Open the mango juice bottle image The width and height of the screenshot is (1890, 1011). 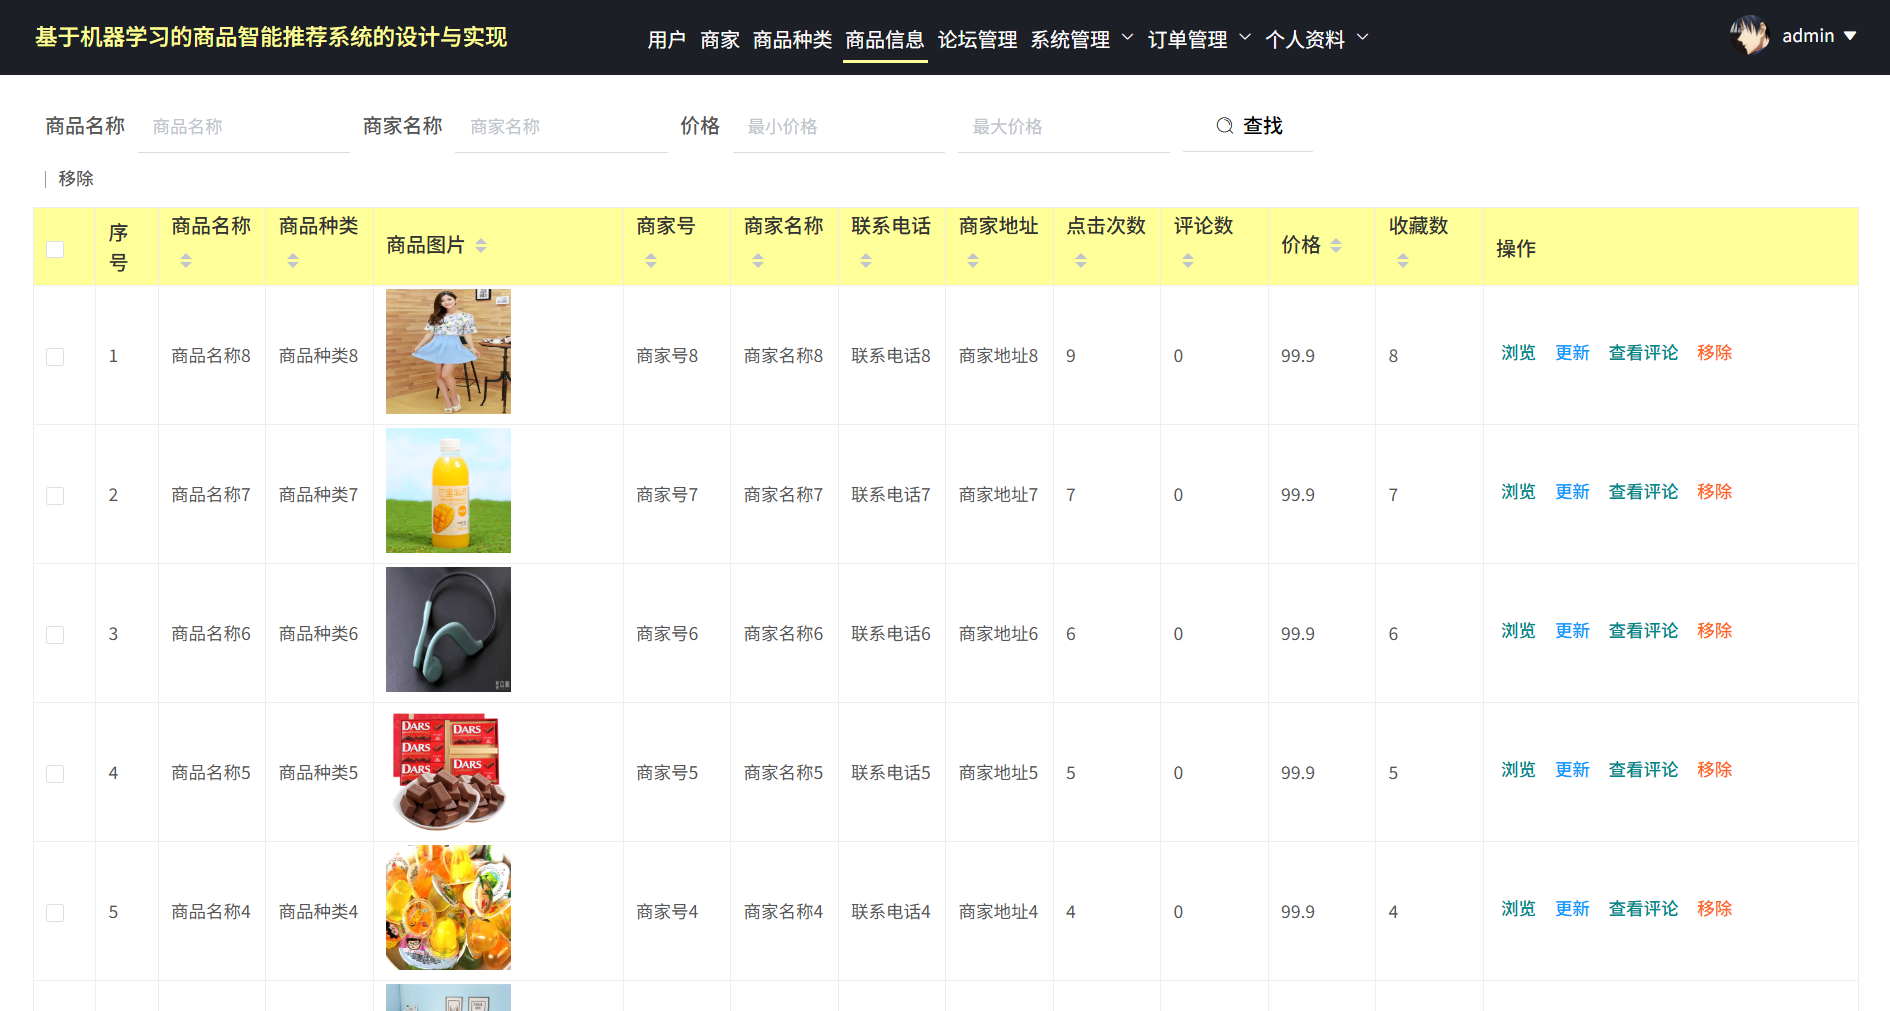pyautogui.click(x=448, y=491)
